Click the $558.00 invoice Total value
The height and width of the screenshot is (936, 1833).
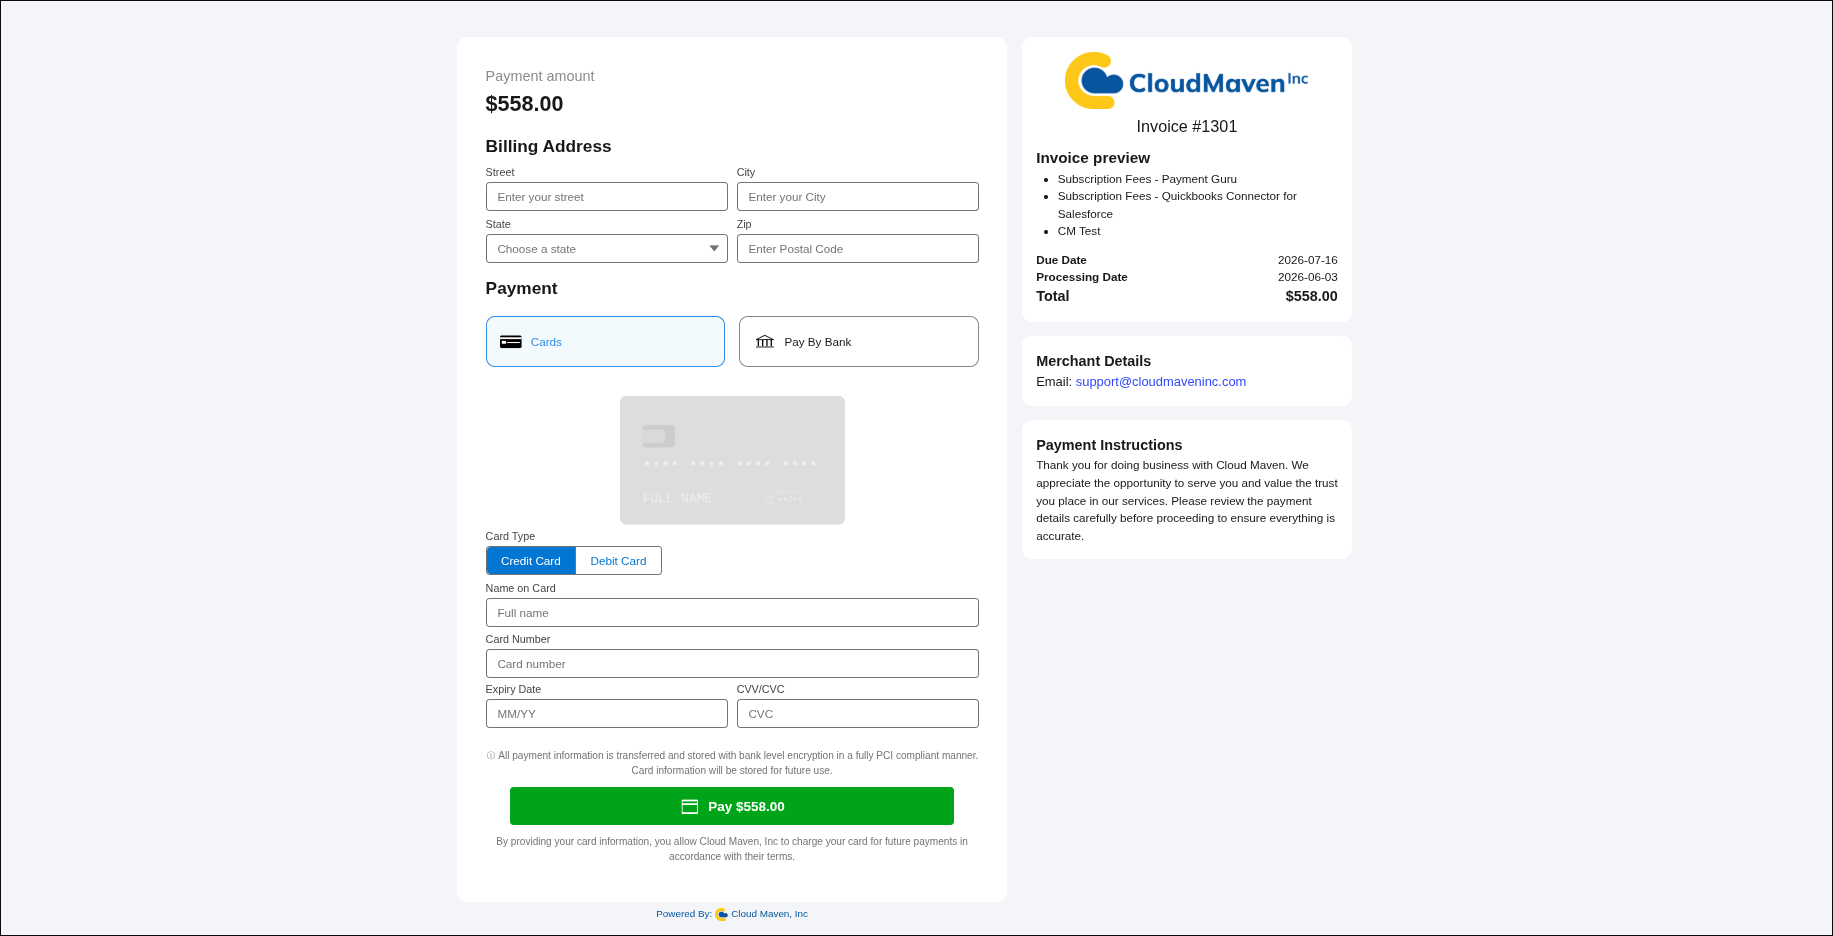point(1312,296)
